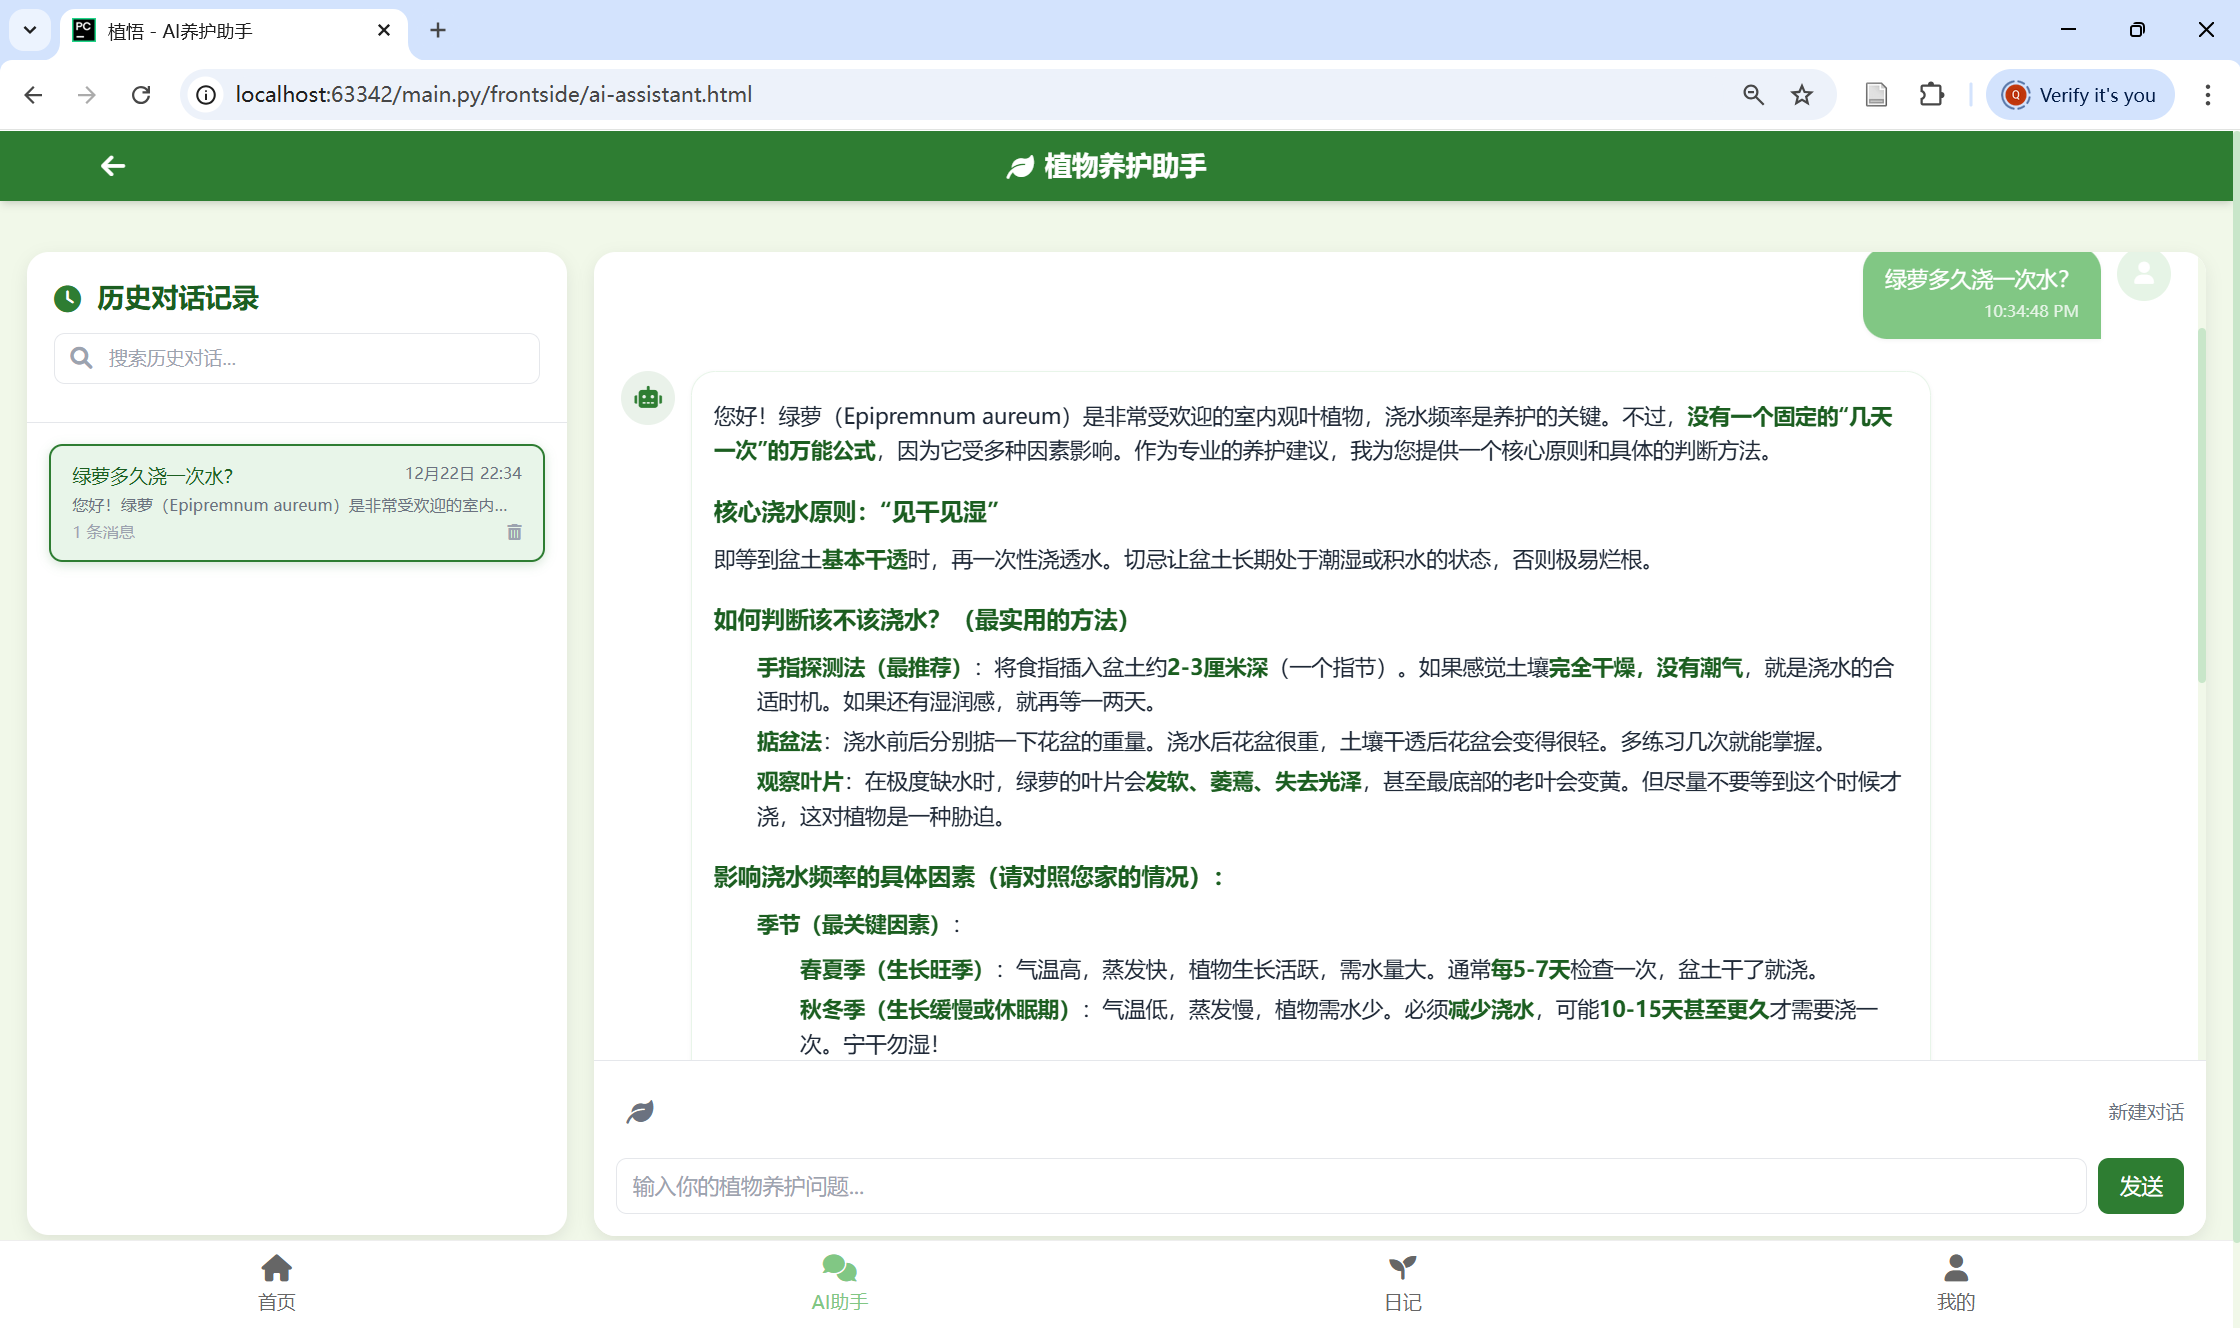Open the browser extensions puzzle icon
Screen dimensions: 2240x1328
[x=1932, y=95]
